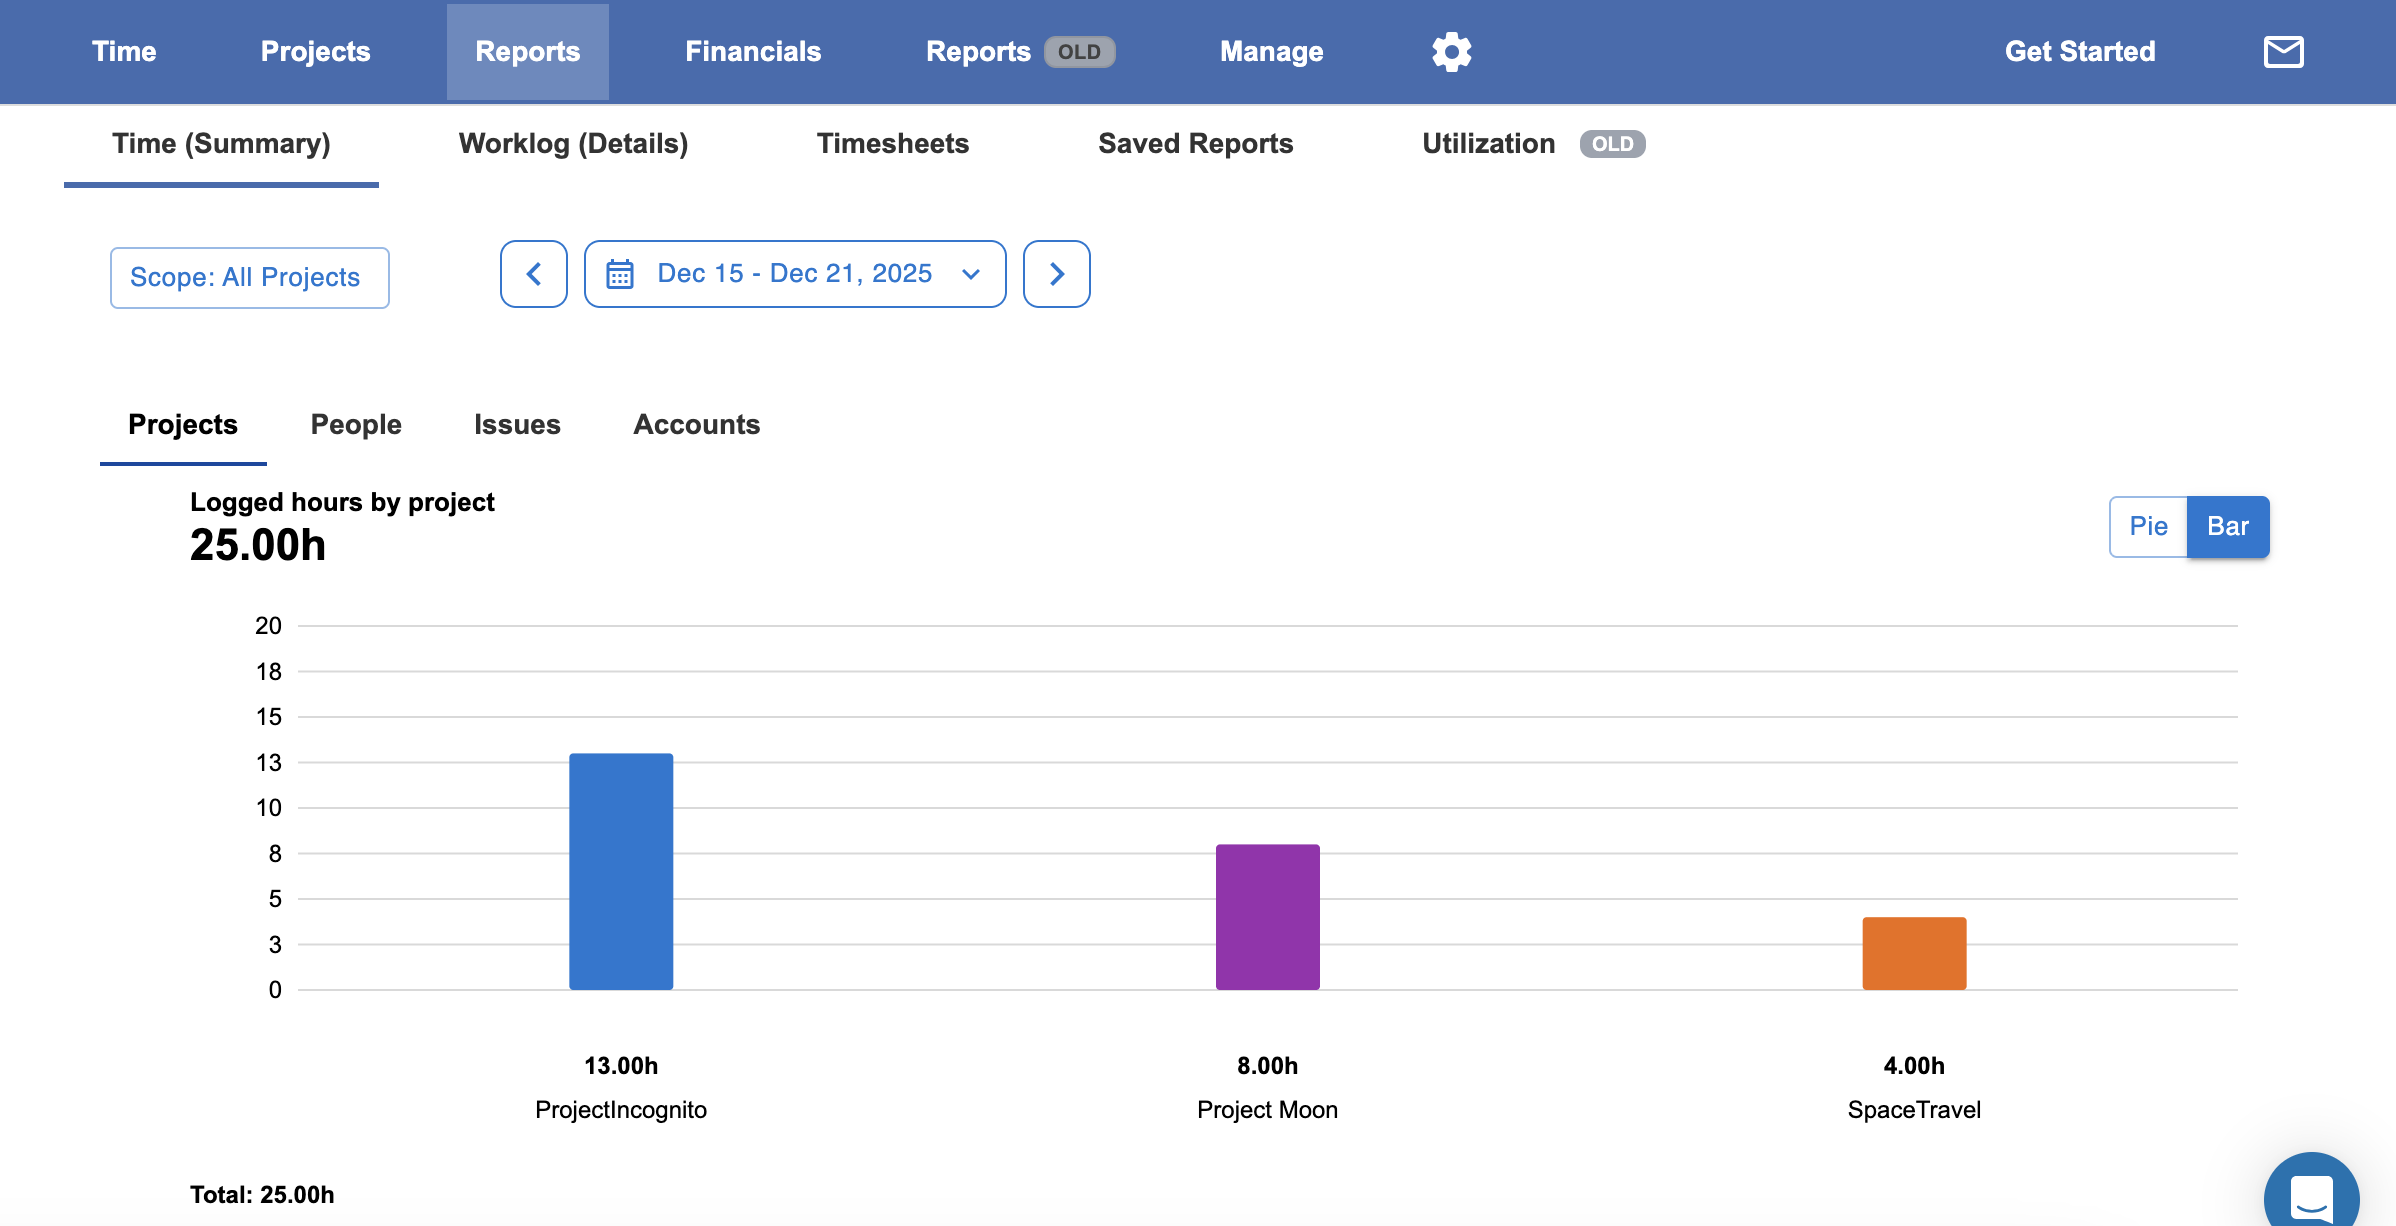Click the calendar icon in date picker

pos(620,274)
